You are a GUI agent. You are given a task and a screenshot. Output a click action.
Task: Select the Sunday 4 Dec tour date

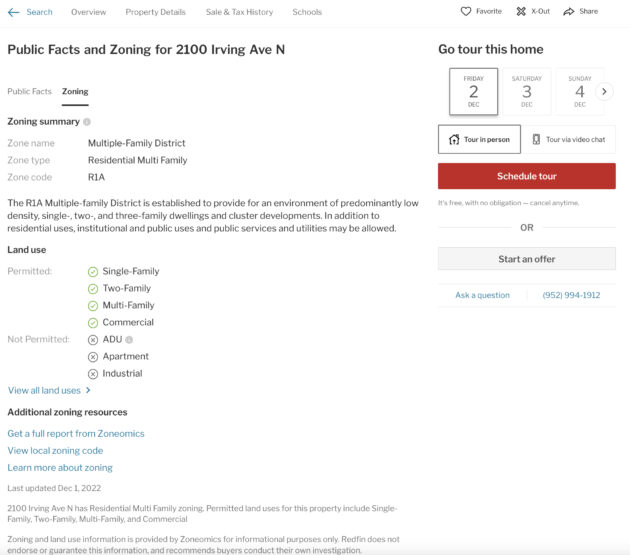[x=580, y=92]
